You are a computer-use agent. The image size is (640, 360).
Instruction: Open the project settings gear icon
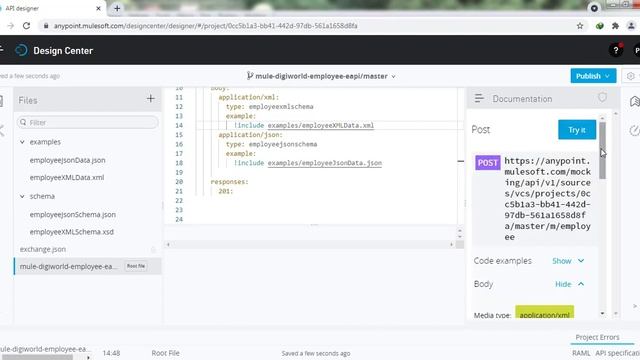pyautogui.click(x=631, y=76)
